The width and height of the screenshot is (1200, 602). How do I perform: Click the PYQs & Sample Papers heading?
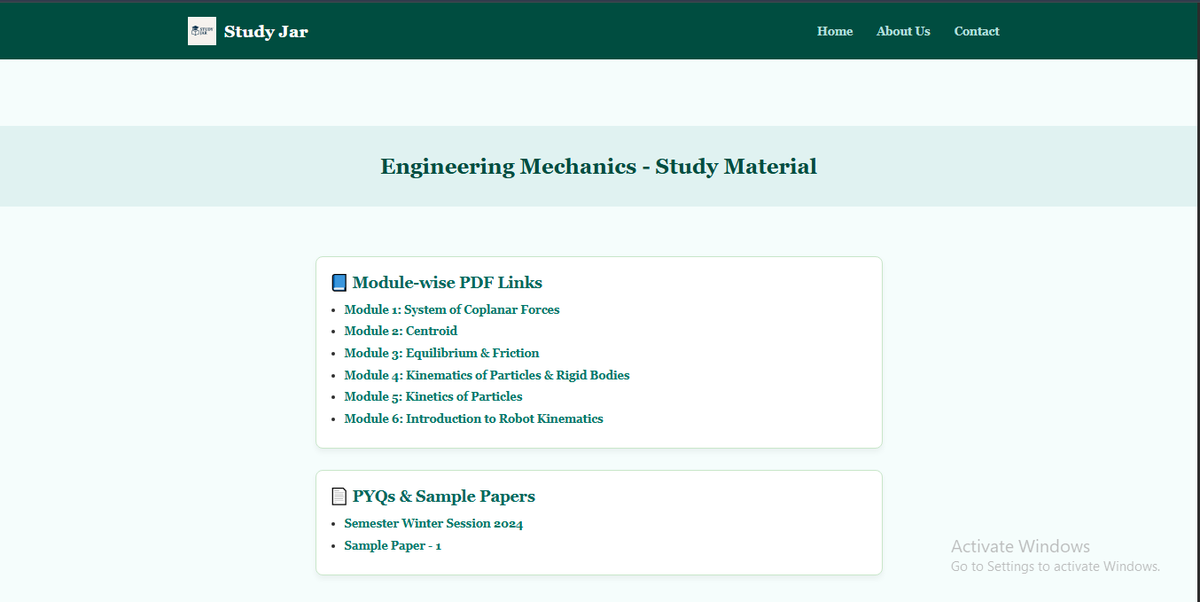[x=444, y=497]
